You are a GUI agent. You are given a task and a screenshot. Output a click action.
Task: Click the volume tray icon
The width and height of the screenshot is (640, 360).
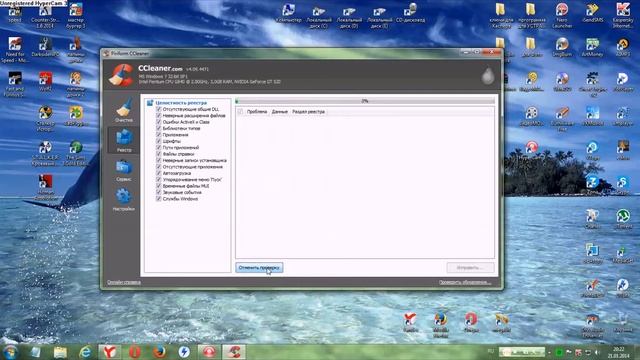597,352
